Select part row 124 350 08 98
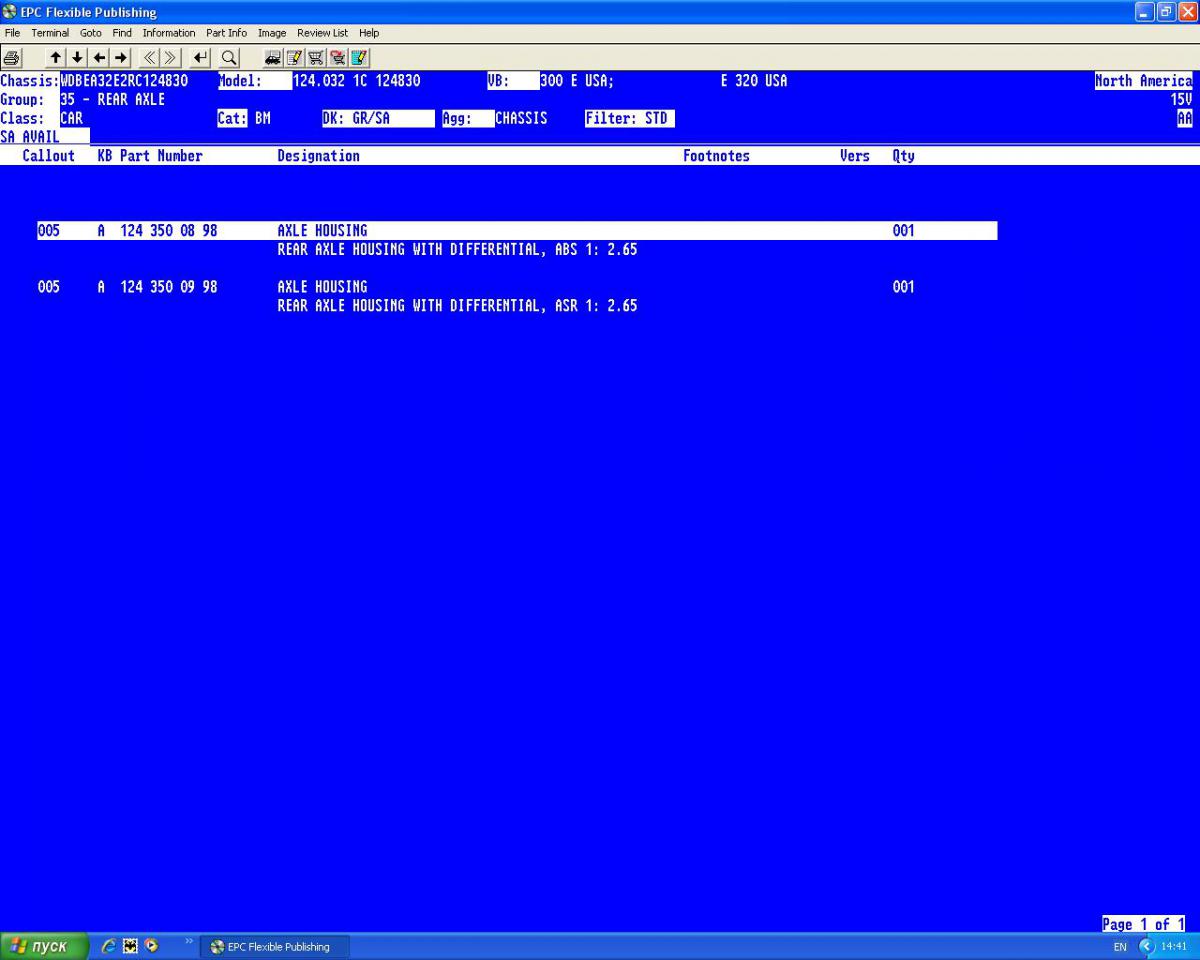 coord(517,231)
